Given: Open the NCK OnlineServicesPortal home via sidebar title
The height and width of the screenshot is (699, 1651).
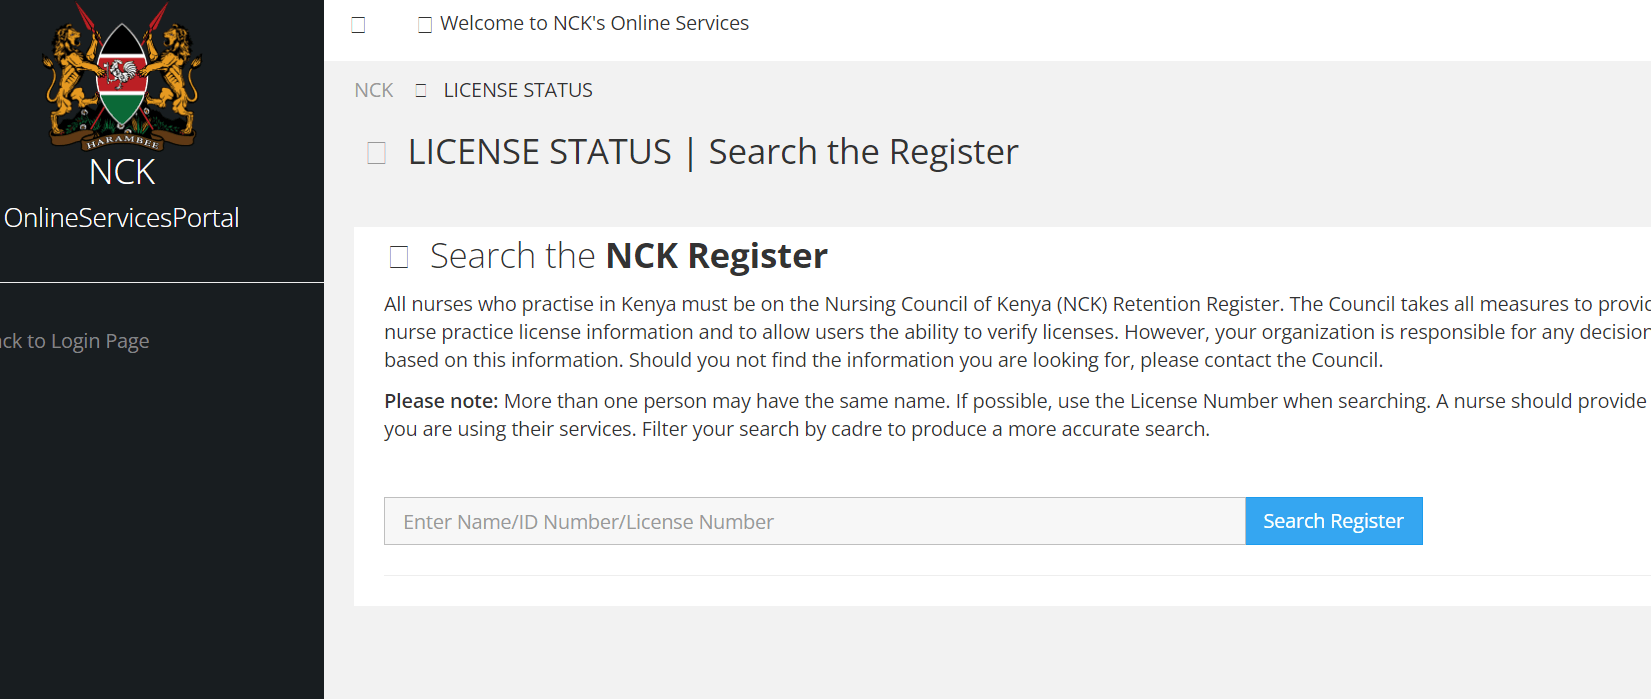Looking at the screenshot, I should [x=120, y=217].
